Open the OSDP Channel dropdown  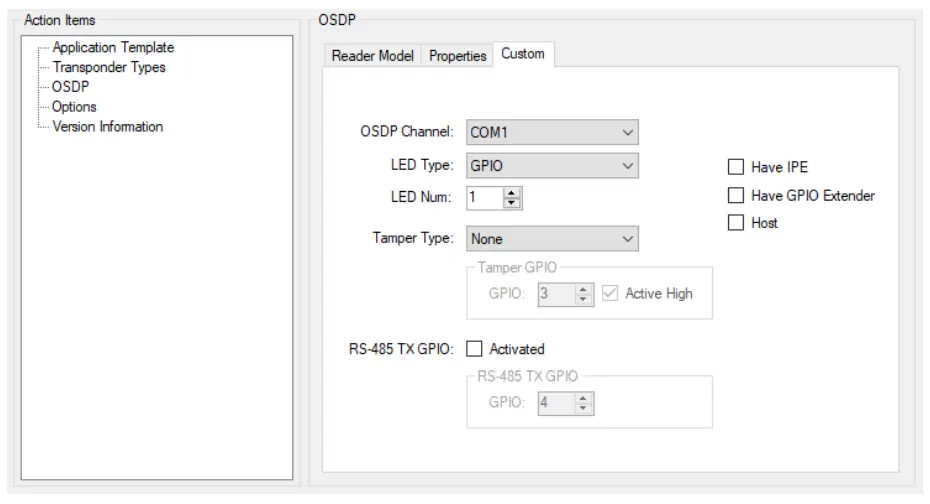[x=552, y=132]
